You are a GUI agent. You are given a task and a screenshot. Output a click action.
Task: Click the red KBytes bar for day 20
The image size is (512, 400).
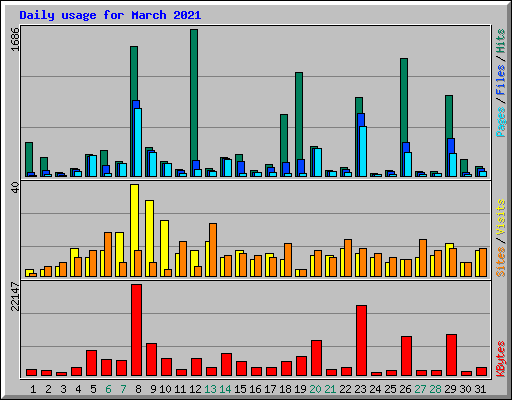[x=316, y=358]
